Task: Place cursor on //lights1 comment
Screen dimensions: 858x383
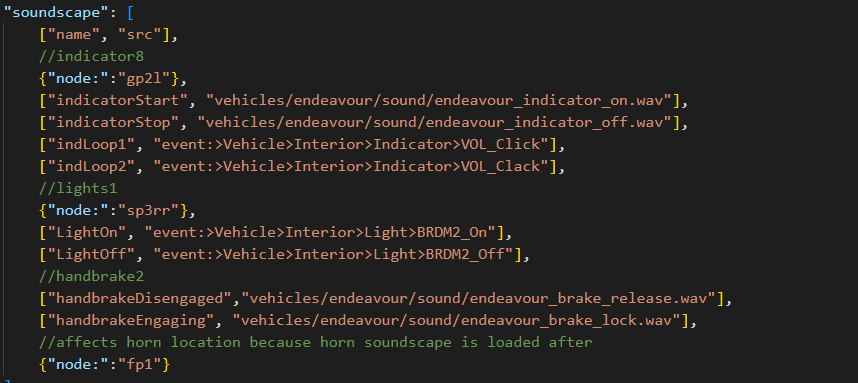Action: [78, 189]
